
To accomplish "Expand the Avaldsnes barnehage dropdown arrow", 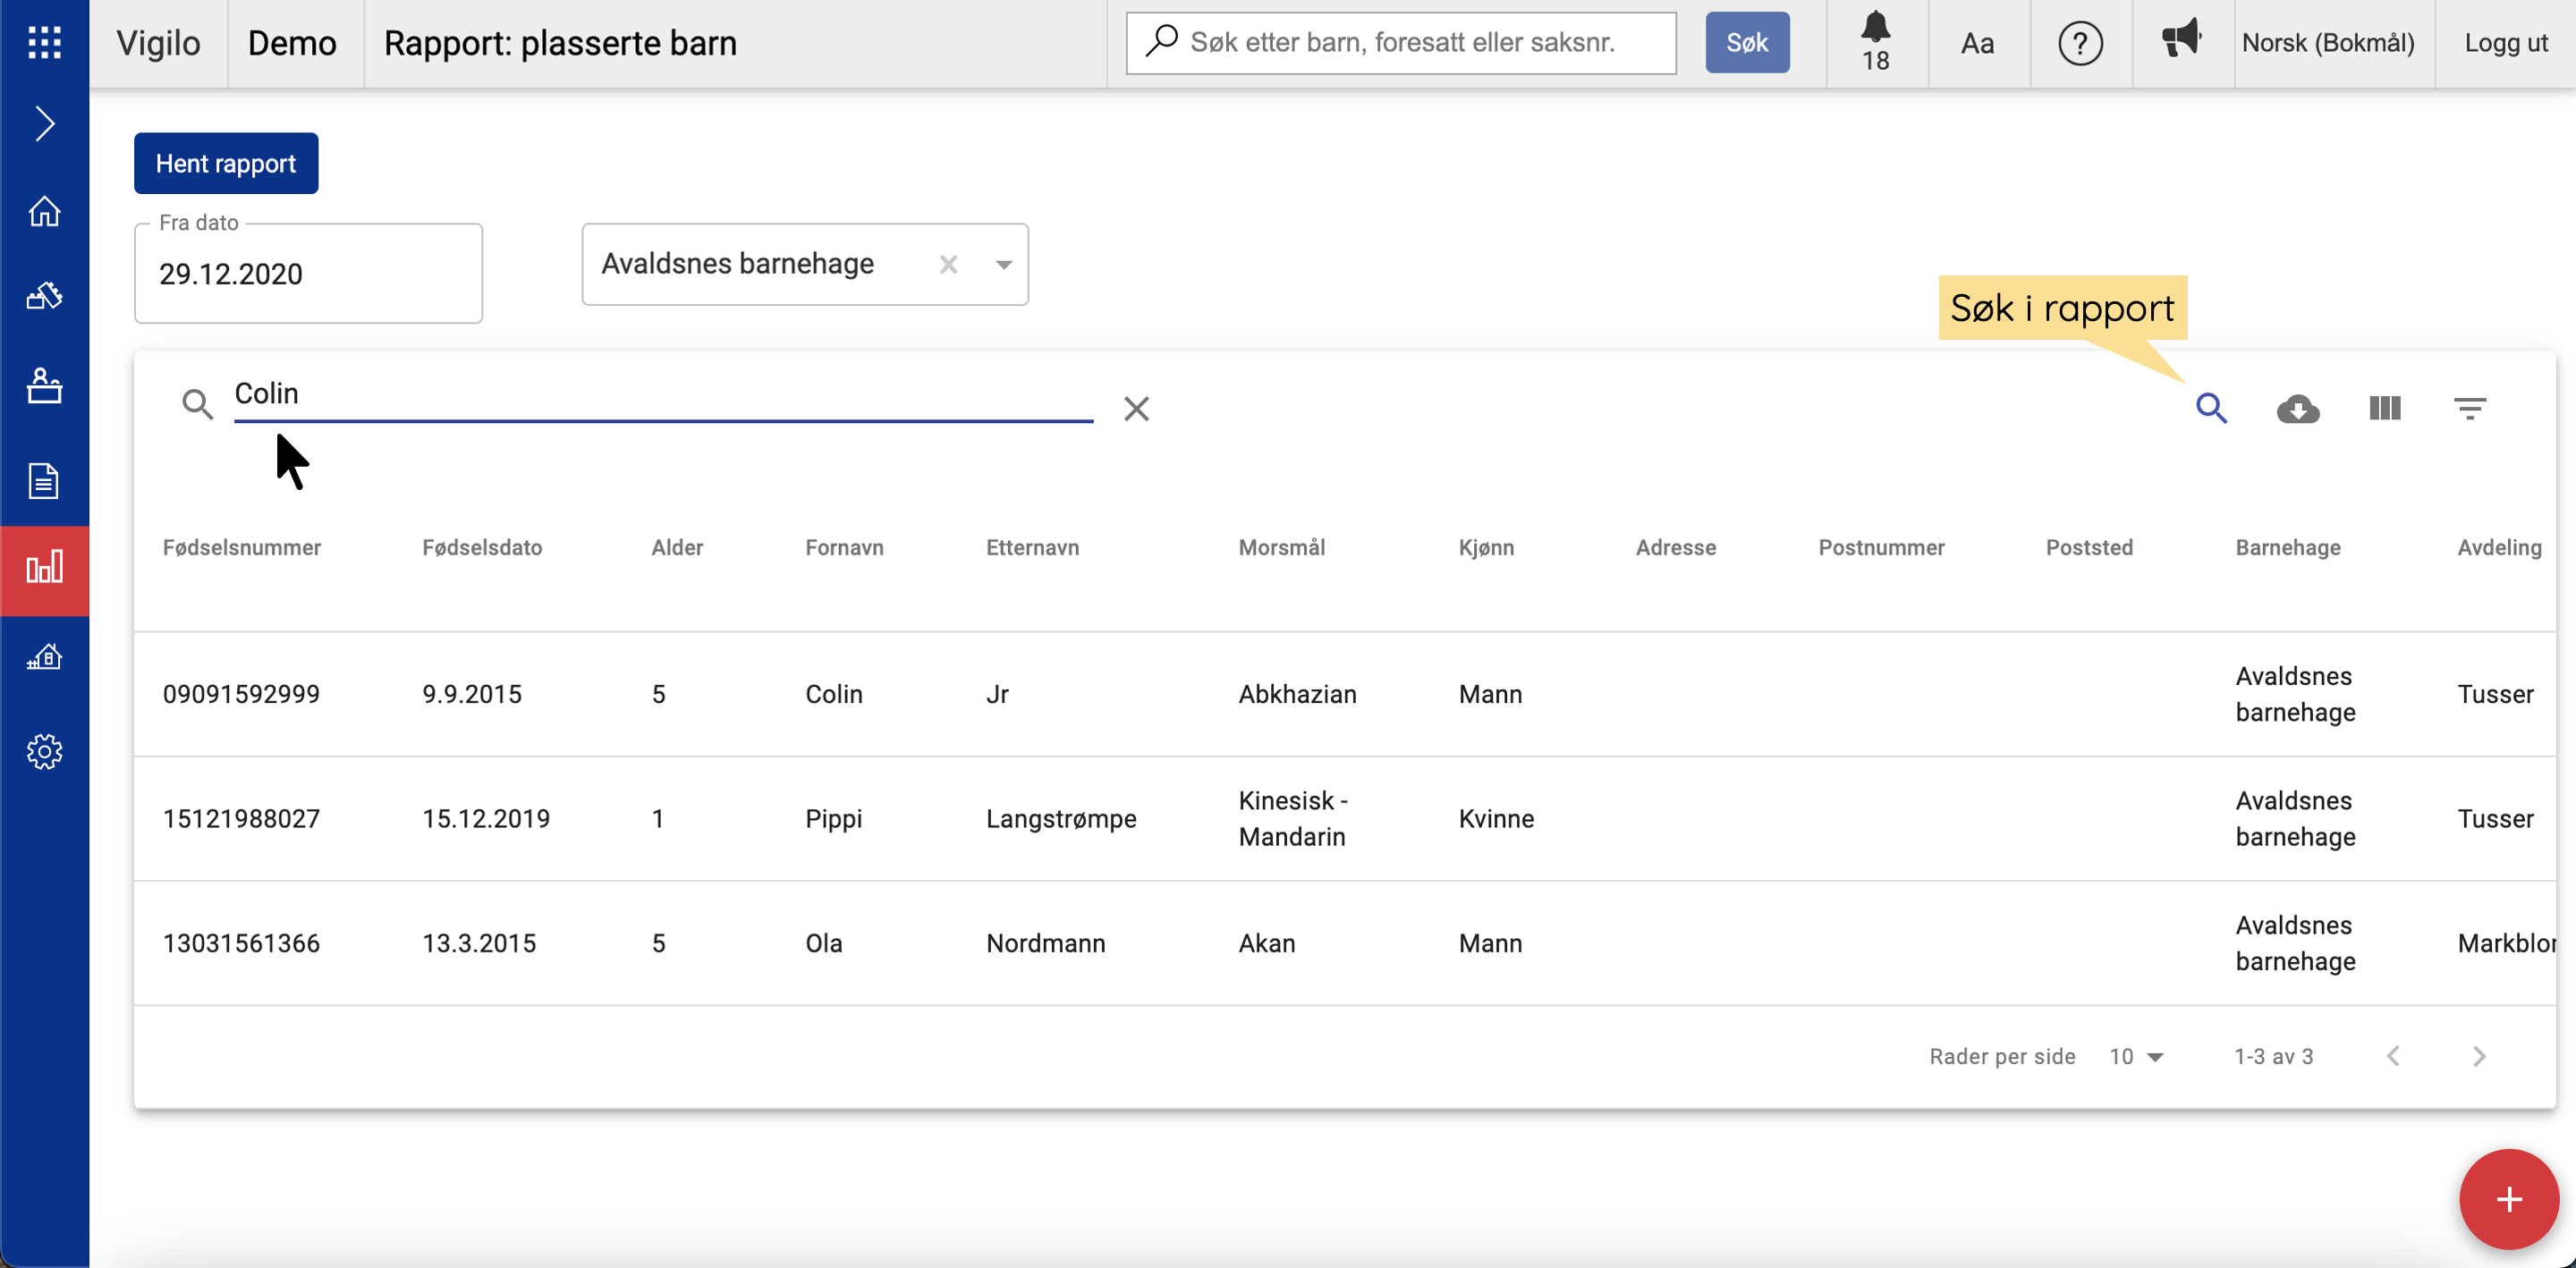I will coord(1003,264).
